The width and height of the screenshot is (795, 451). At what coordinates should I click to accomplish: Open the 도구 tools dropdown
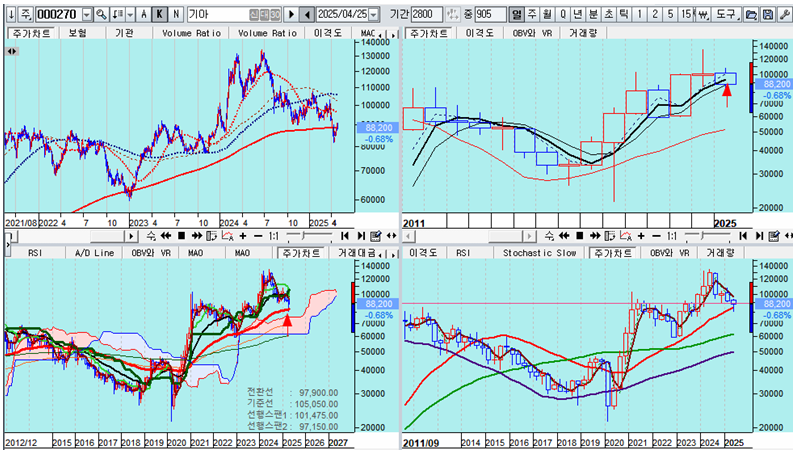point(727,14)
